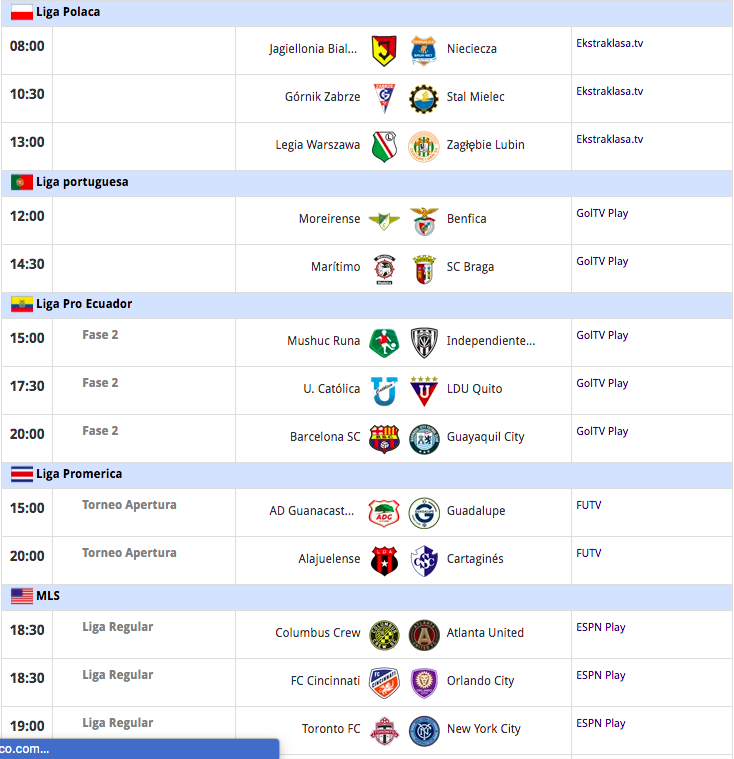Click the Guayaquil City team name
The image size is (734, 759).
485,437
